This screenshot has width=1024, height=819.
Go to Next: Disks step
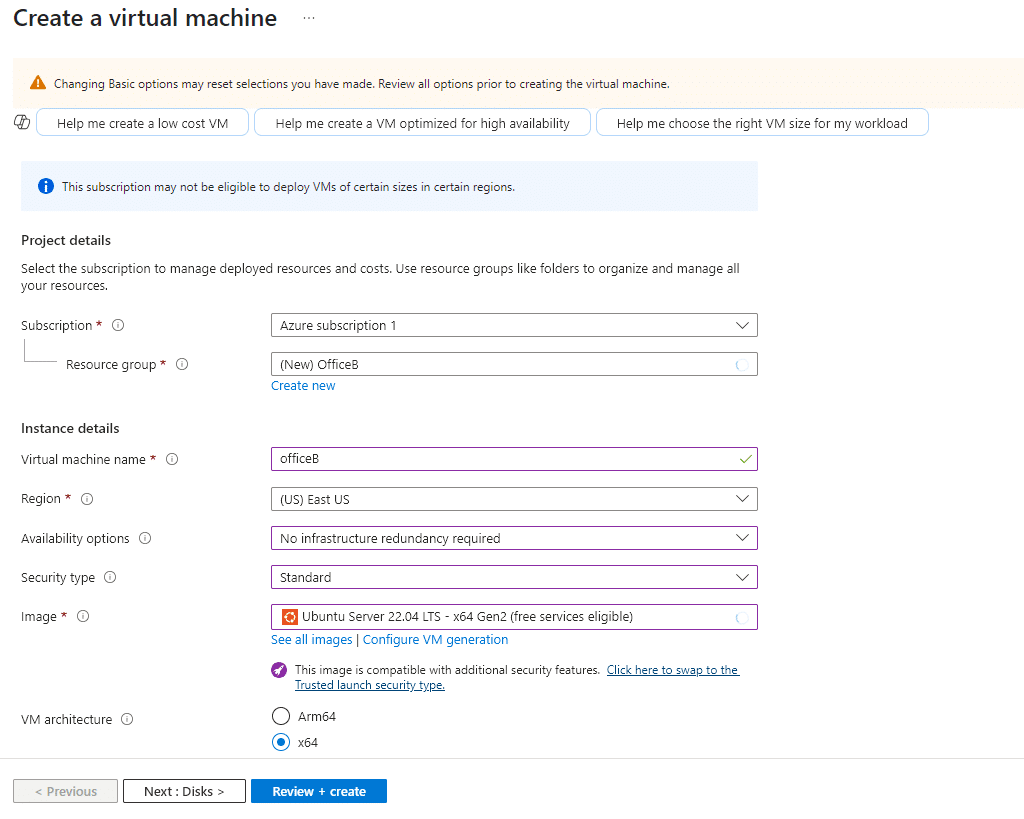coord(183,791)
